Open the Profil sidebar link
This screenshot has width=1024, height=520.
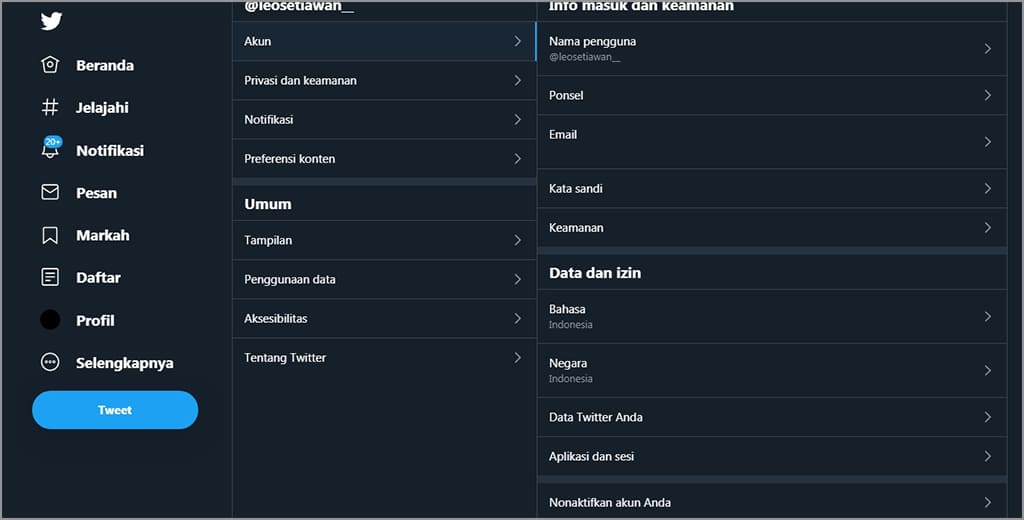95,321
